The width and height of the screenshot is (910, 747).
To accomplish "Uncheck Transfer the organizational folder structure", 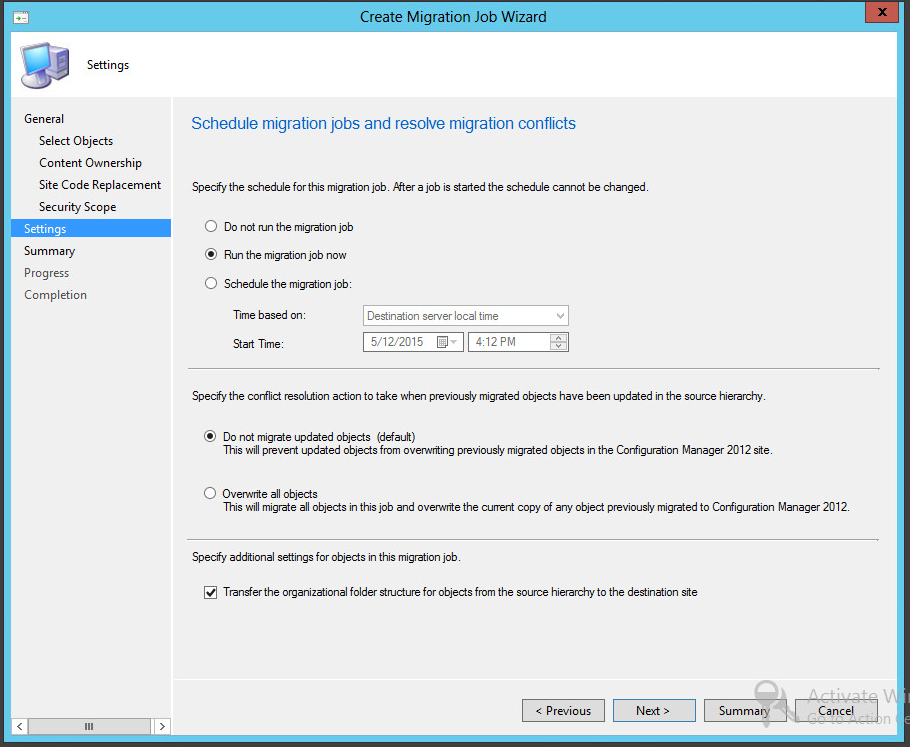I will click(210, 592).
